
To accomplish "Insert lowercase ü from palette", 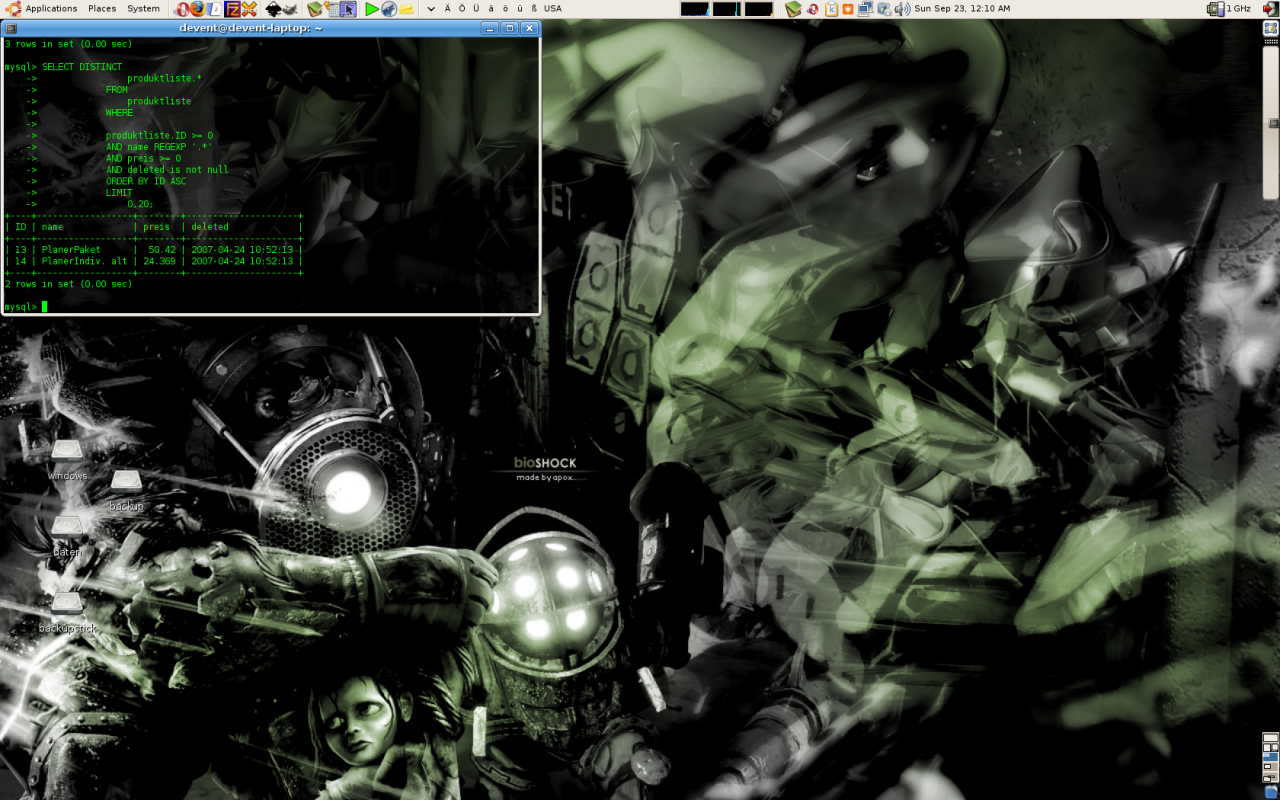I will point(520,9).
